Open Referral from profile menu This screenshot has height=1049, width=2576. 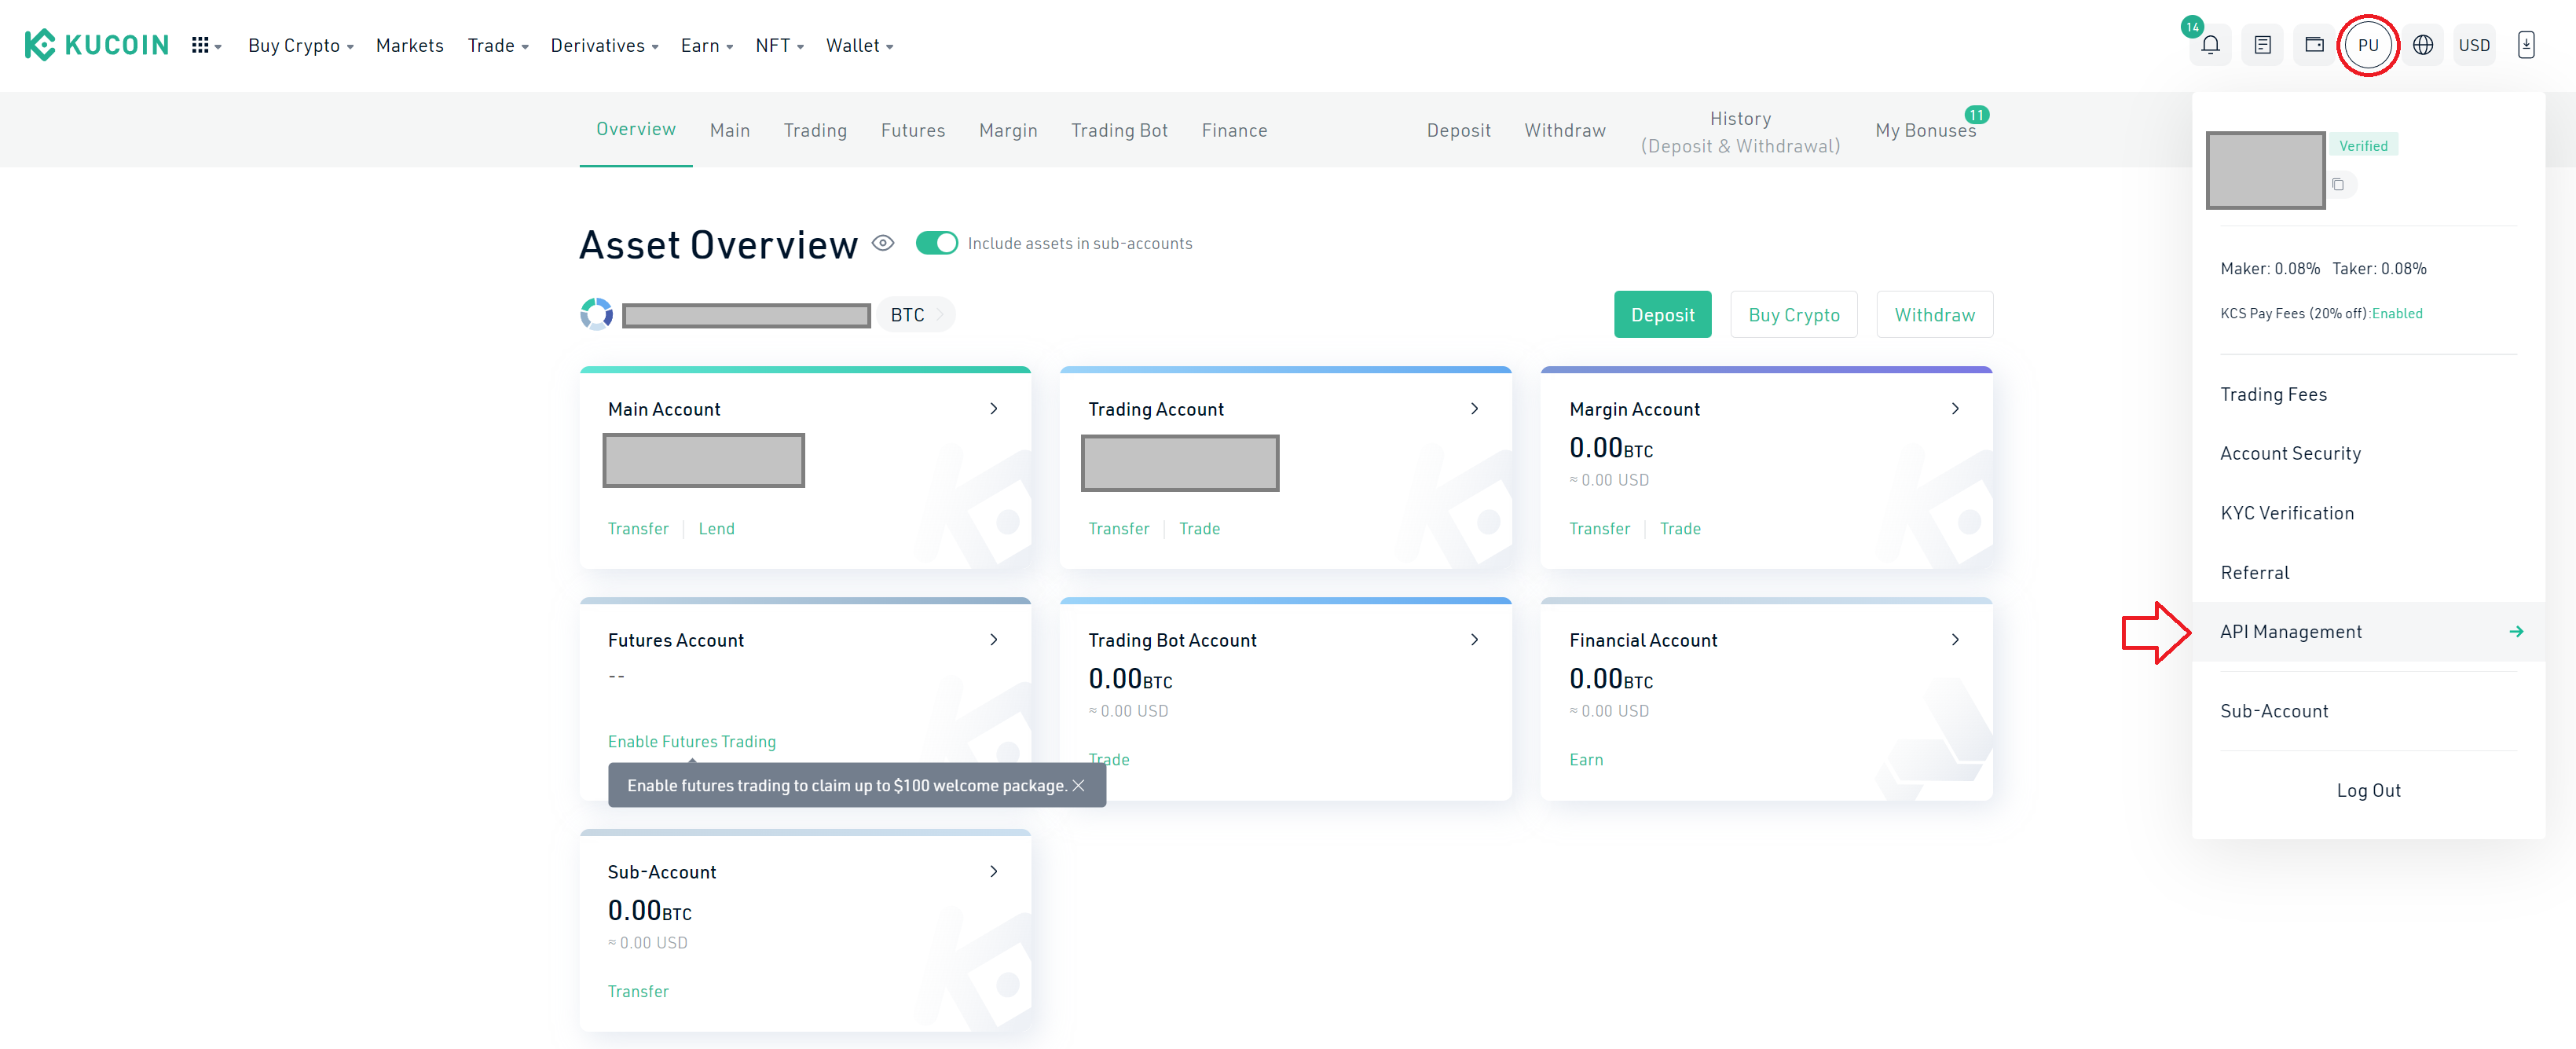point(2368,572)
